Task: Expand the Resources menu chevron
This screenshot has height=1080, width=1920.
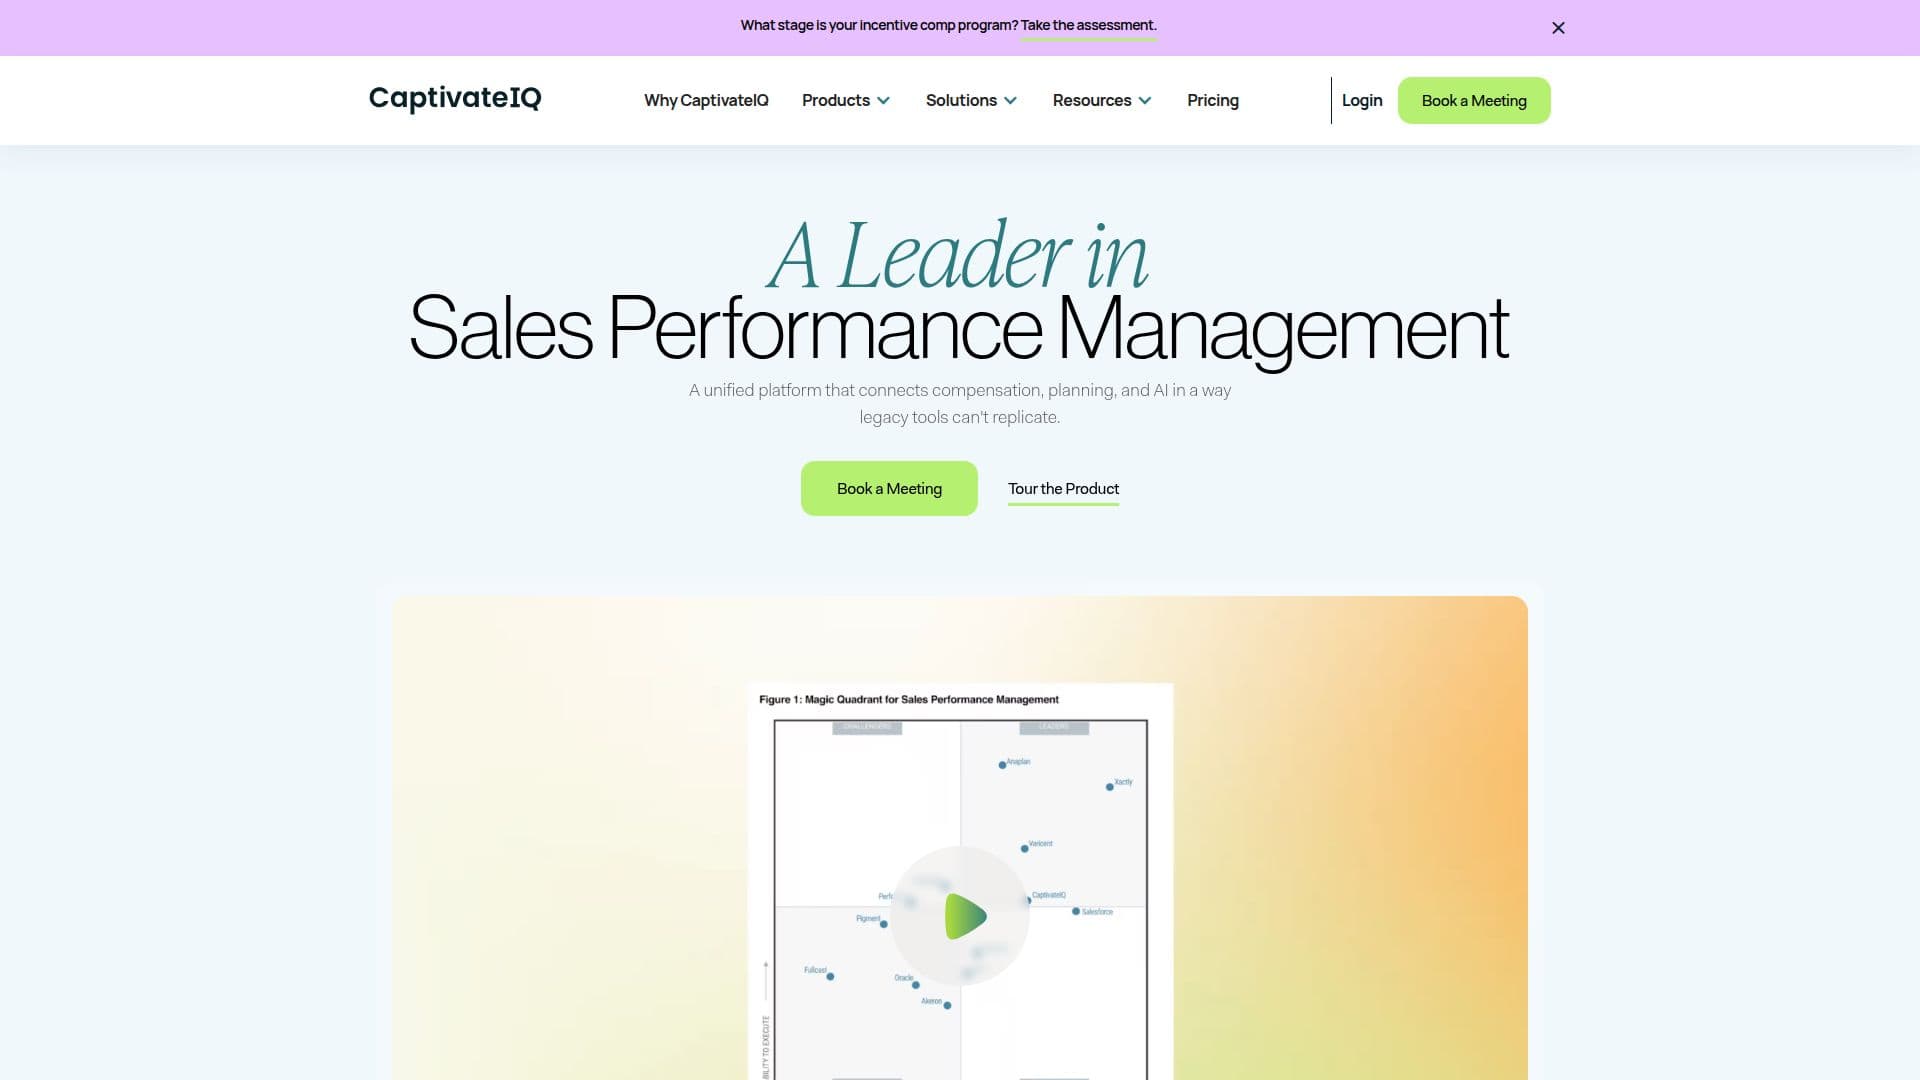Action: pyautogui.click(x=1145, y=101)
